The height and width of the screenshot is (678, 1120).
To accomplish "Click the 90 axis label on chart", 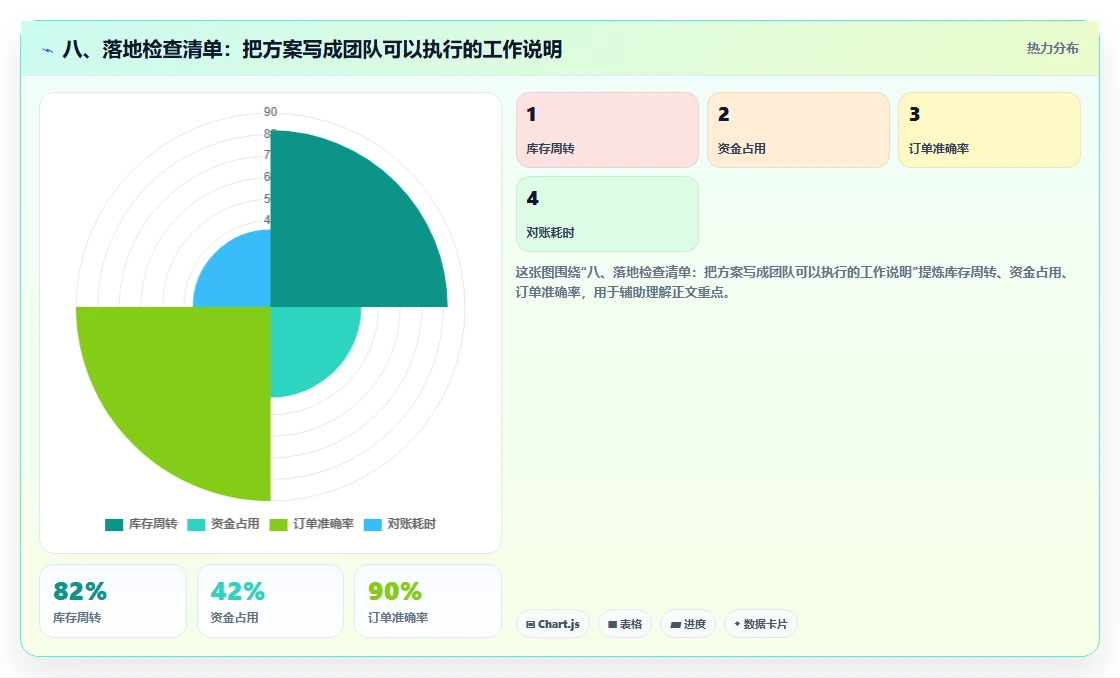I will click(x=270, y=111).
